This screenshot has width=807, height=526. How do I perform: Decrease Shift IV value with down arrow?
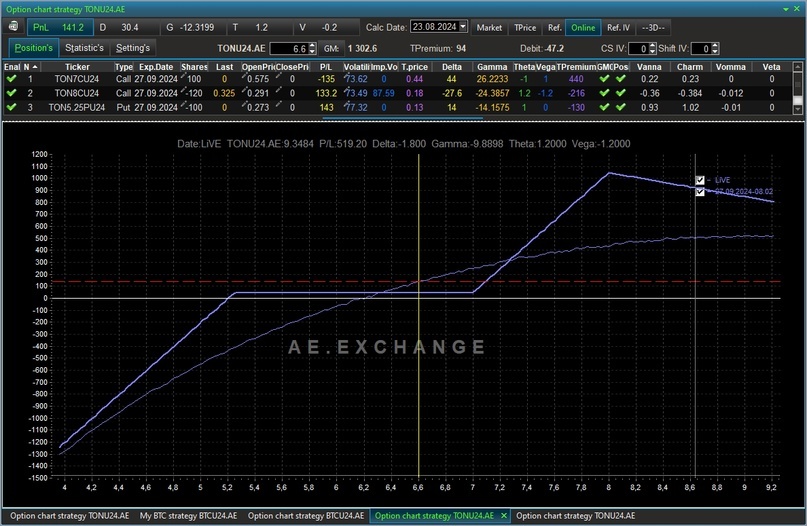(x=715, y=51)
